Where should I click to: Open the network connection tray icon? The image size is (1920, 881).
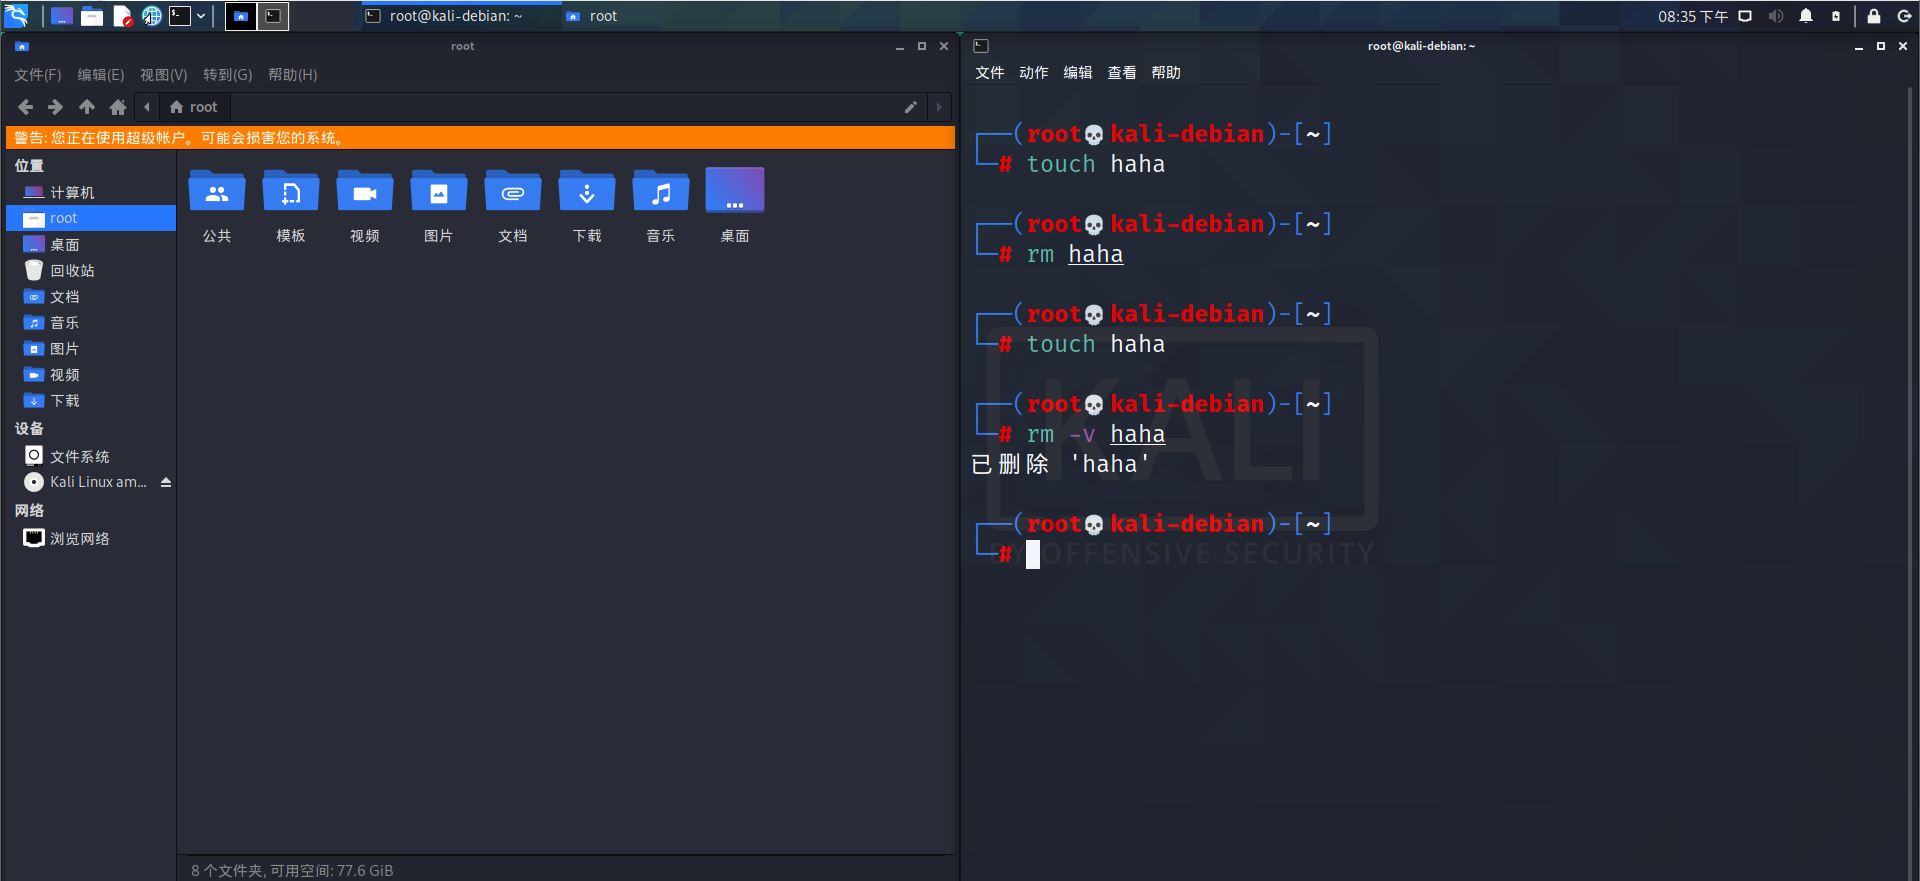[x=1745, y=16]
